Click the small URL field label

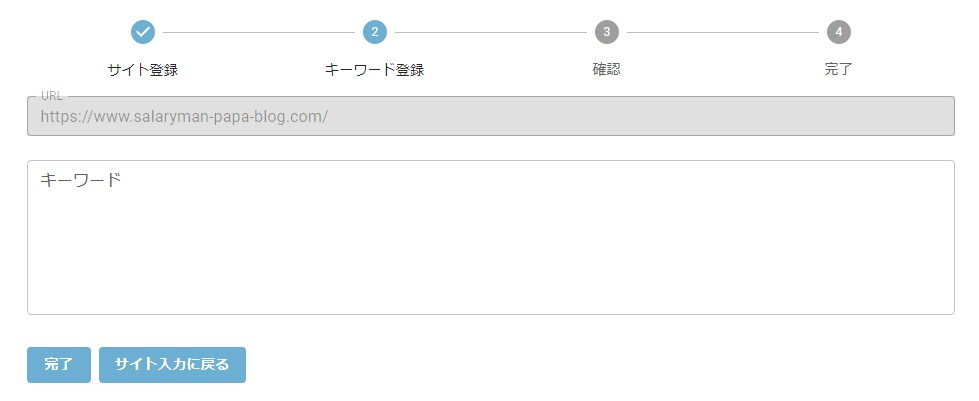(51, 96)
